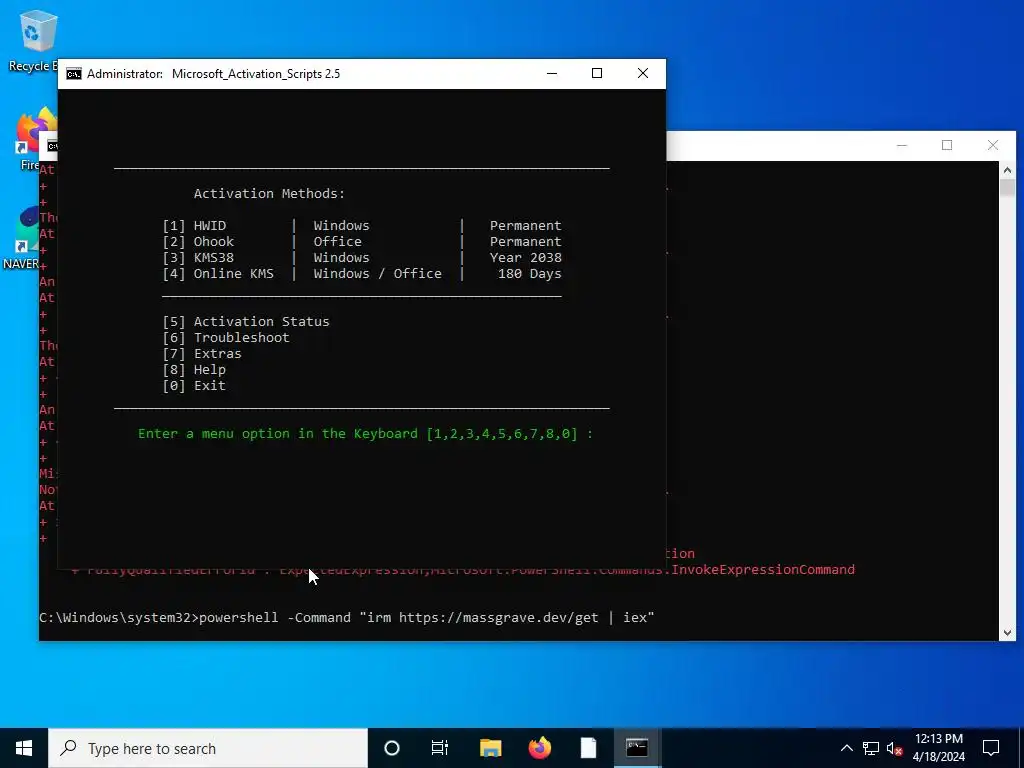Click the Activation Scripts window title text

[256, 74]
